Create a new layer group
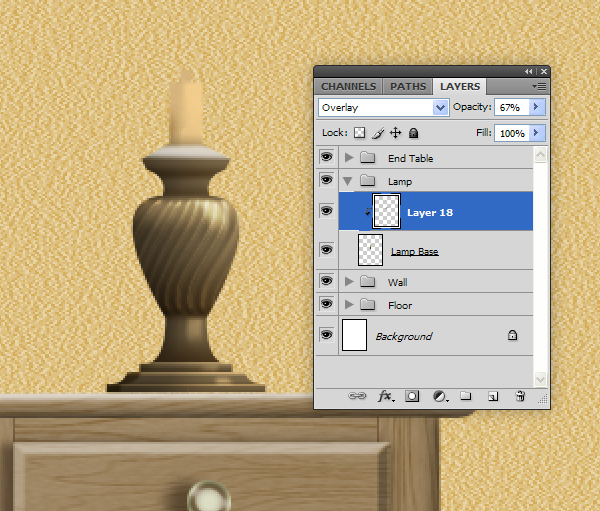Viewport: 600px width, 511px height. tap(466, 397)
